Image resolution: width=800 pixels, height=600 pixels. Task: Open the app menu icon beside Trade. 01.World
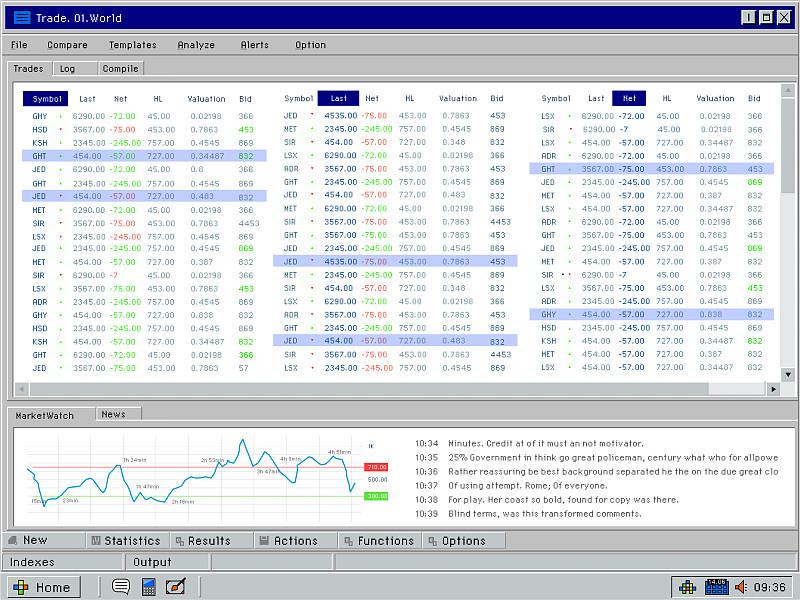pyautogui.click(x=22, y=18)
